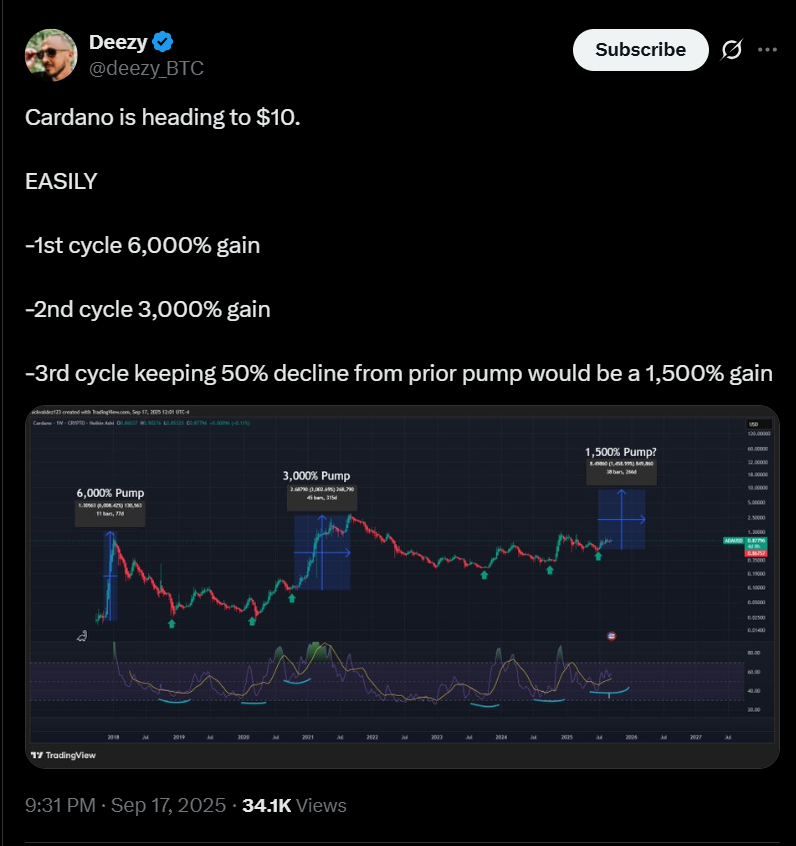Click Deezy's blue verified badge
796x846 pixels.
(x=162, y=42)
